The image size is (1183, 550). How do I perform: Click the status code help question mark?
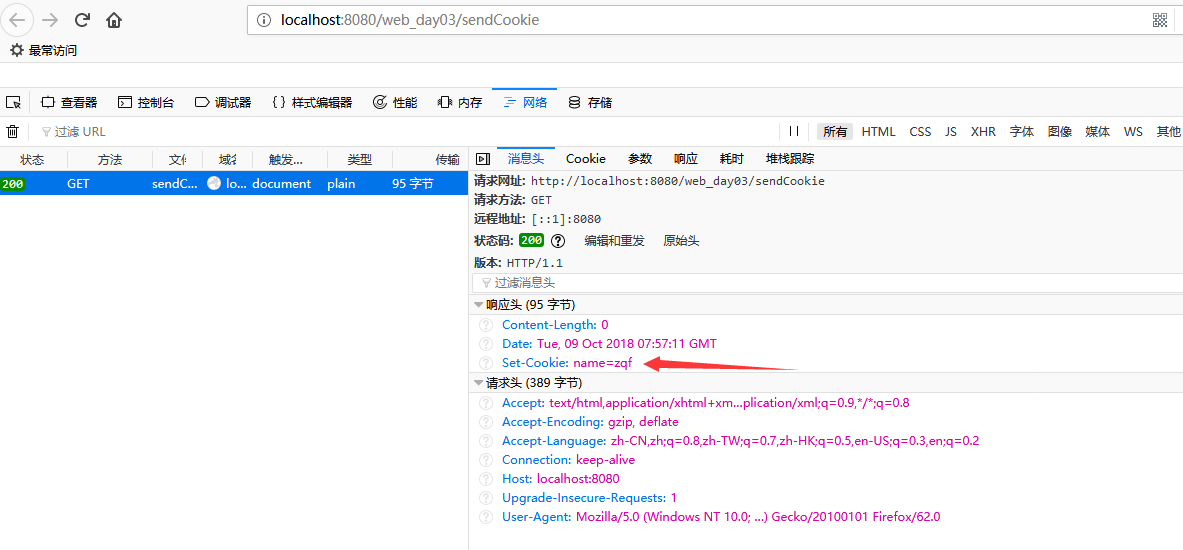point(558,241)
